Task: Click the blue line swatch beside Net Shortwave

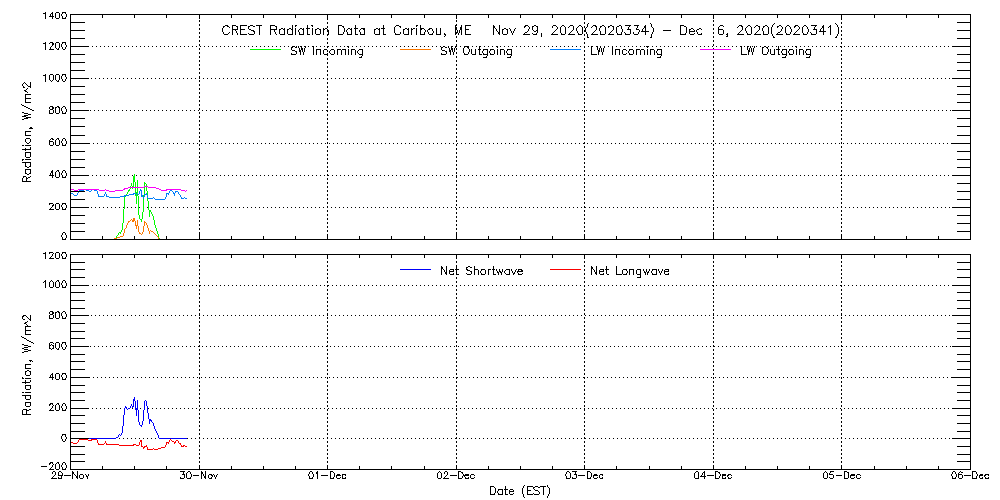Action: coord(414,271)
